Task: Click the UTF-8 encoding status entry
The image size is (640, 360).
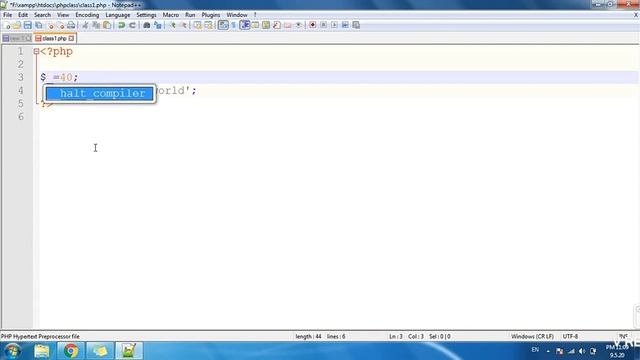Action: tap(570, 336)
